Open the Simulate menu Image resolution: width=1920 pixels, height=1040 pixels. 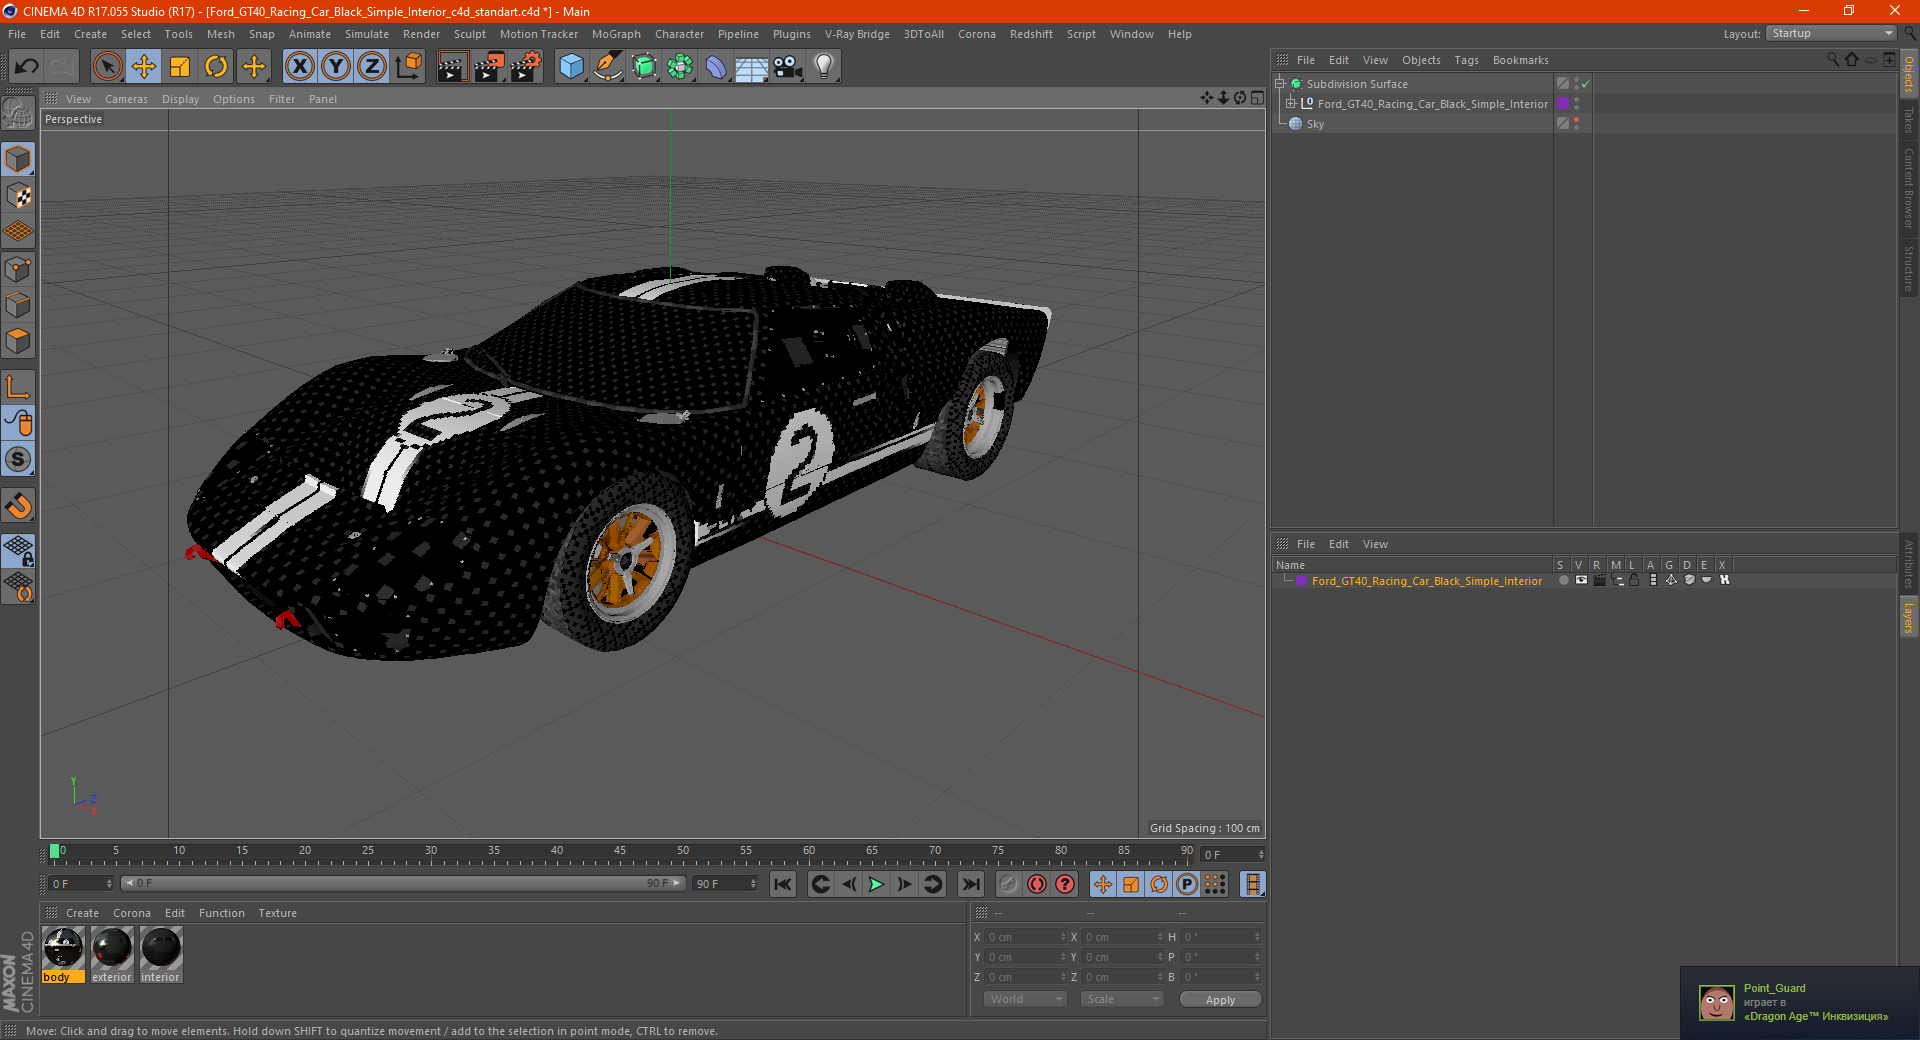pyautogui.click(x=367, y=34)
